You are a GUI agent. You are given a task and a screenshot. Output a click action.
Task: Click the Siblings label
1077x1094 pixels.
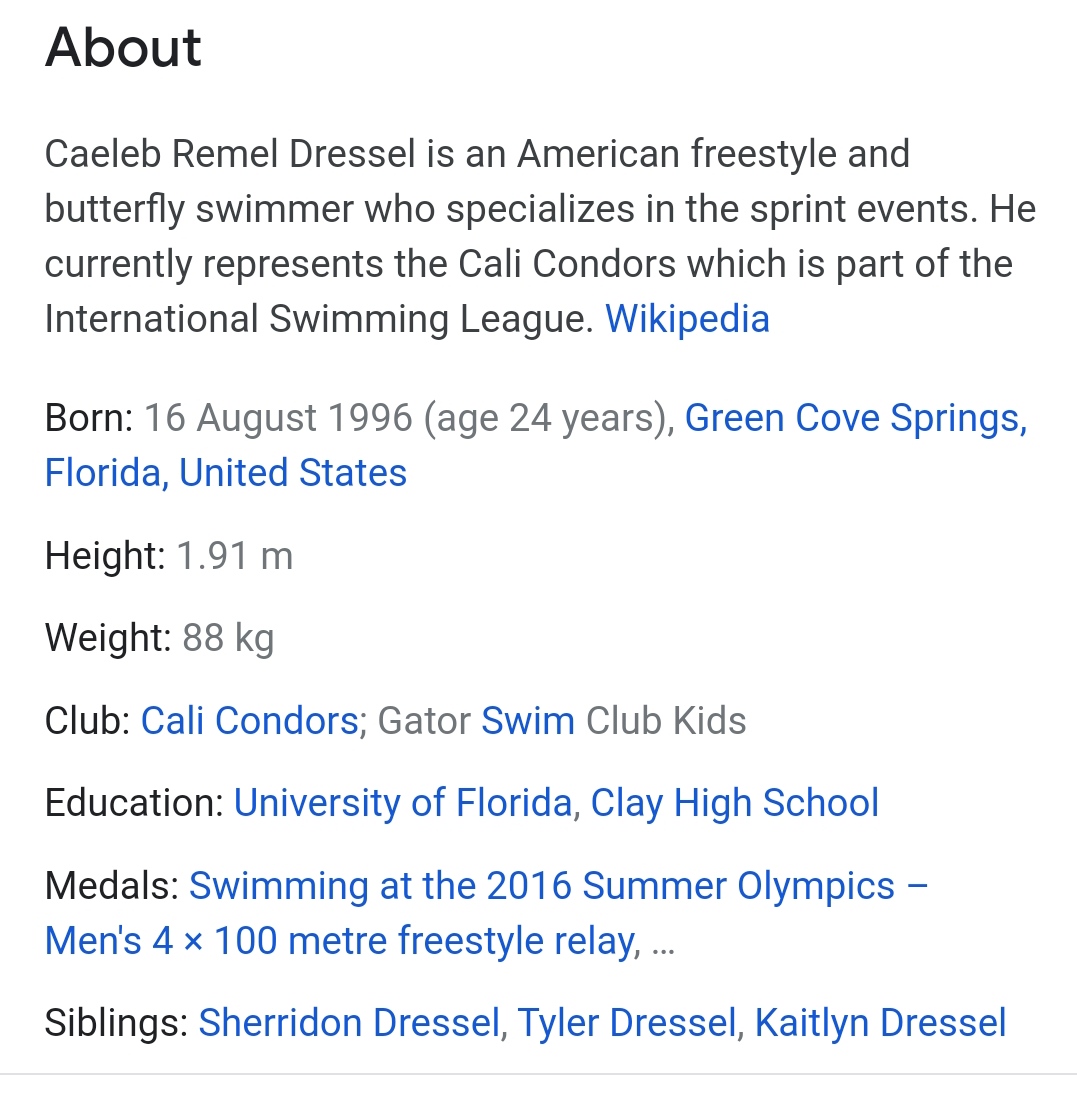click(x=116, y=1023)
